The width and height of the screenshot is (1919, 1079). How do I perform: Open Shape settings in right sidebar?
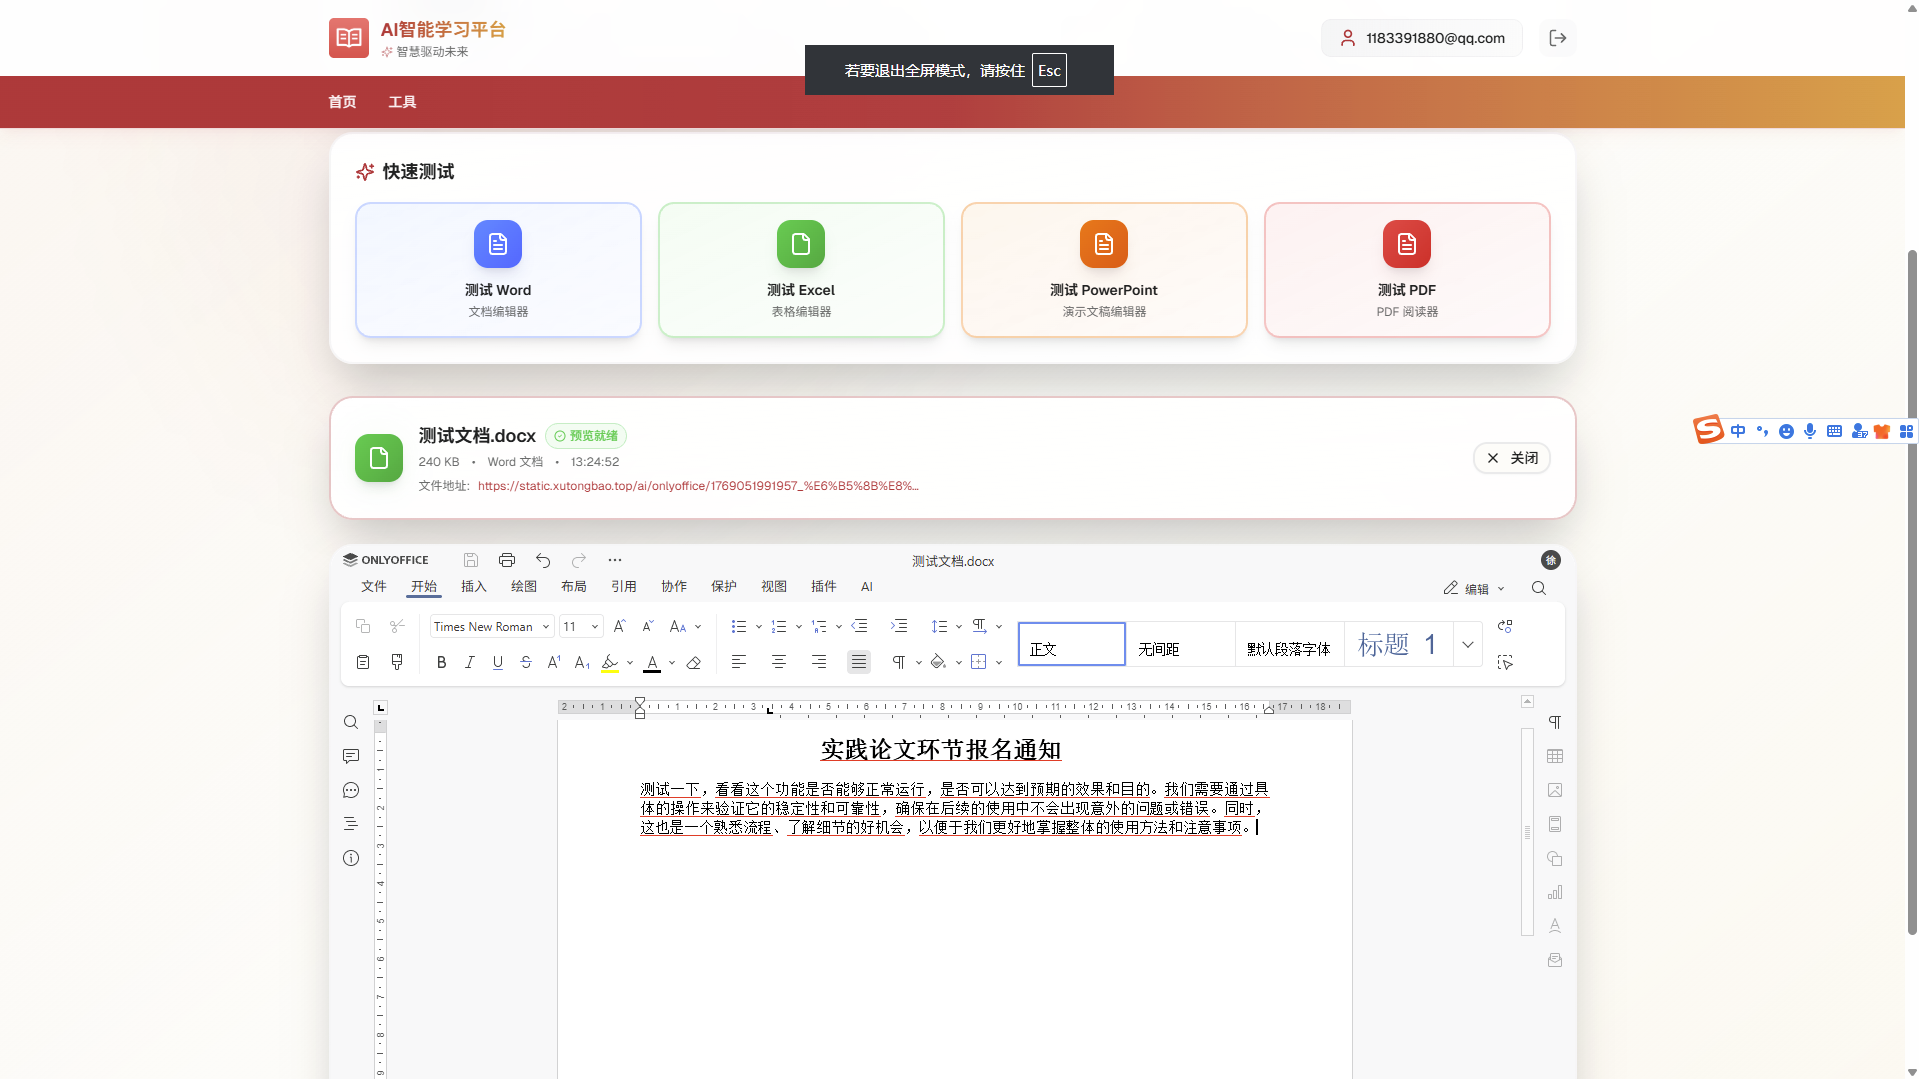[1555, 858]
